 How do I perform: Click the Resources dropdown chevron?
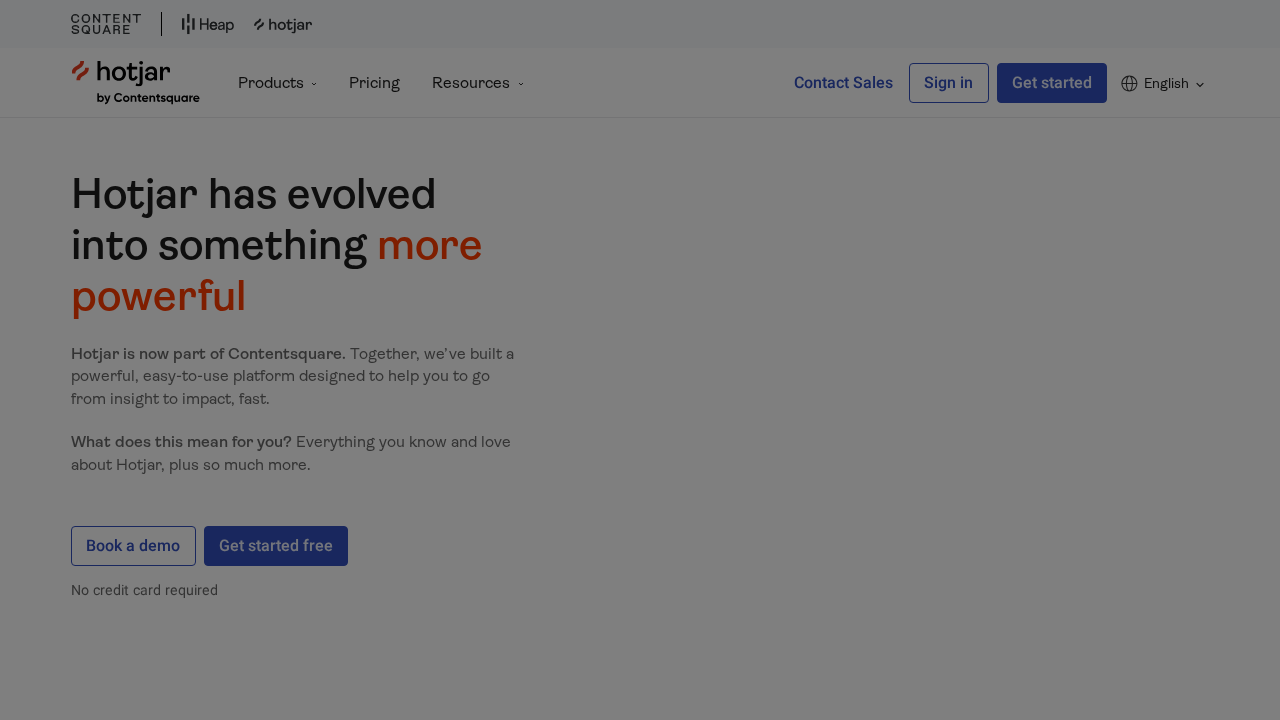click(520, 83)
